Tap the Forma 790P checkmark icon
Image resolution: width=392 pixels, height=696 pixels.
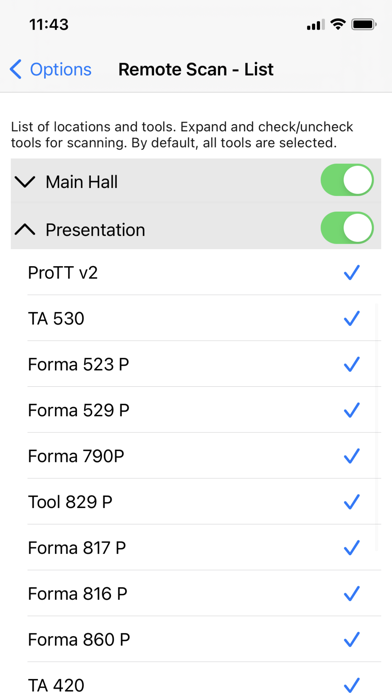pyautogui.click(x=351, y=456)
